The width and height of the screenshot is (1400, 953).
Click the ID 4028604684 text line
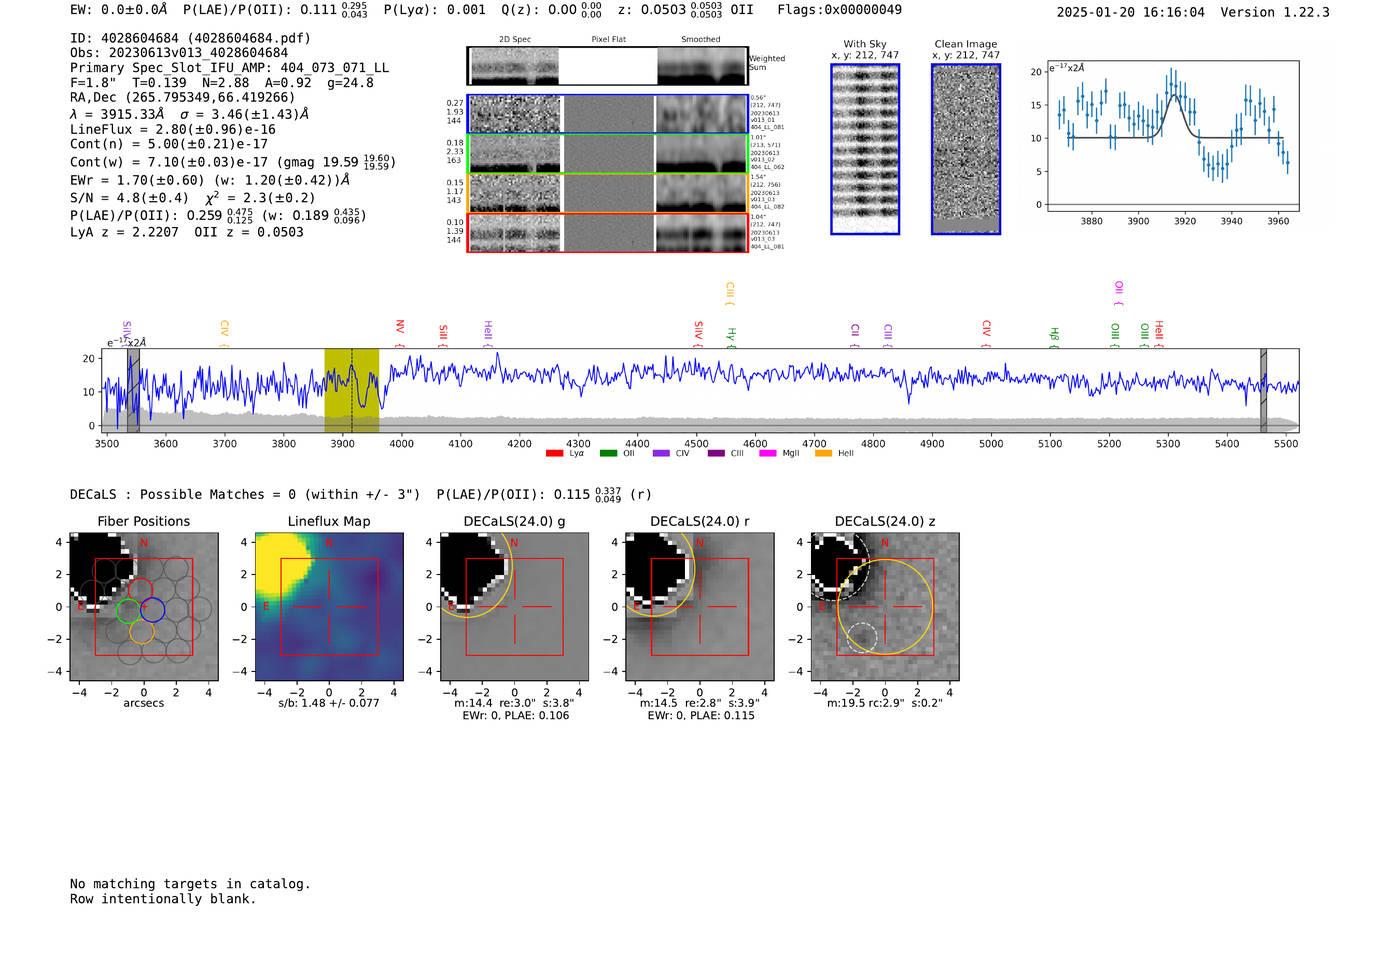coord(190,38)
